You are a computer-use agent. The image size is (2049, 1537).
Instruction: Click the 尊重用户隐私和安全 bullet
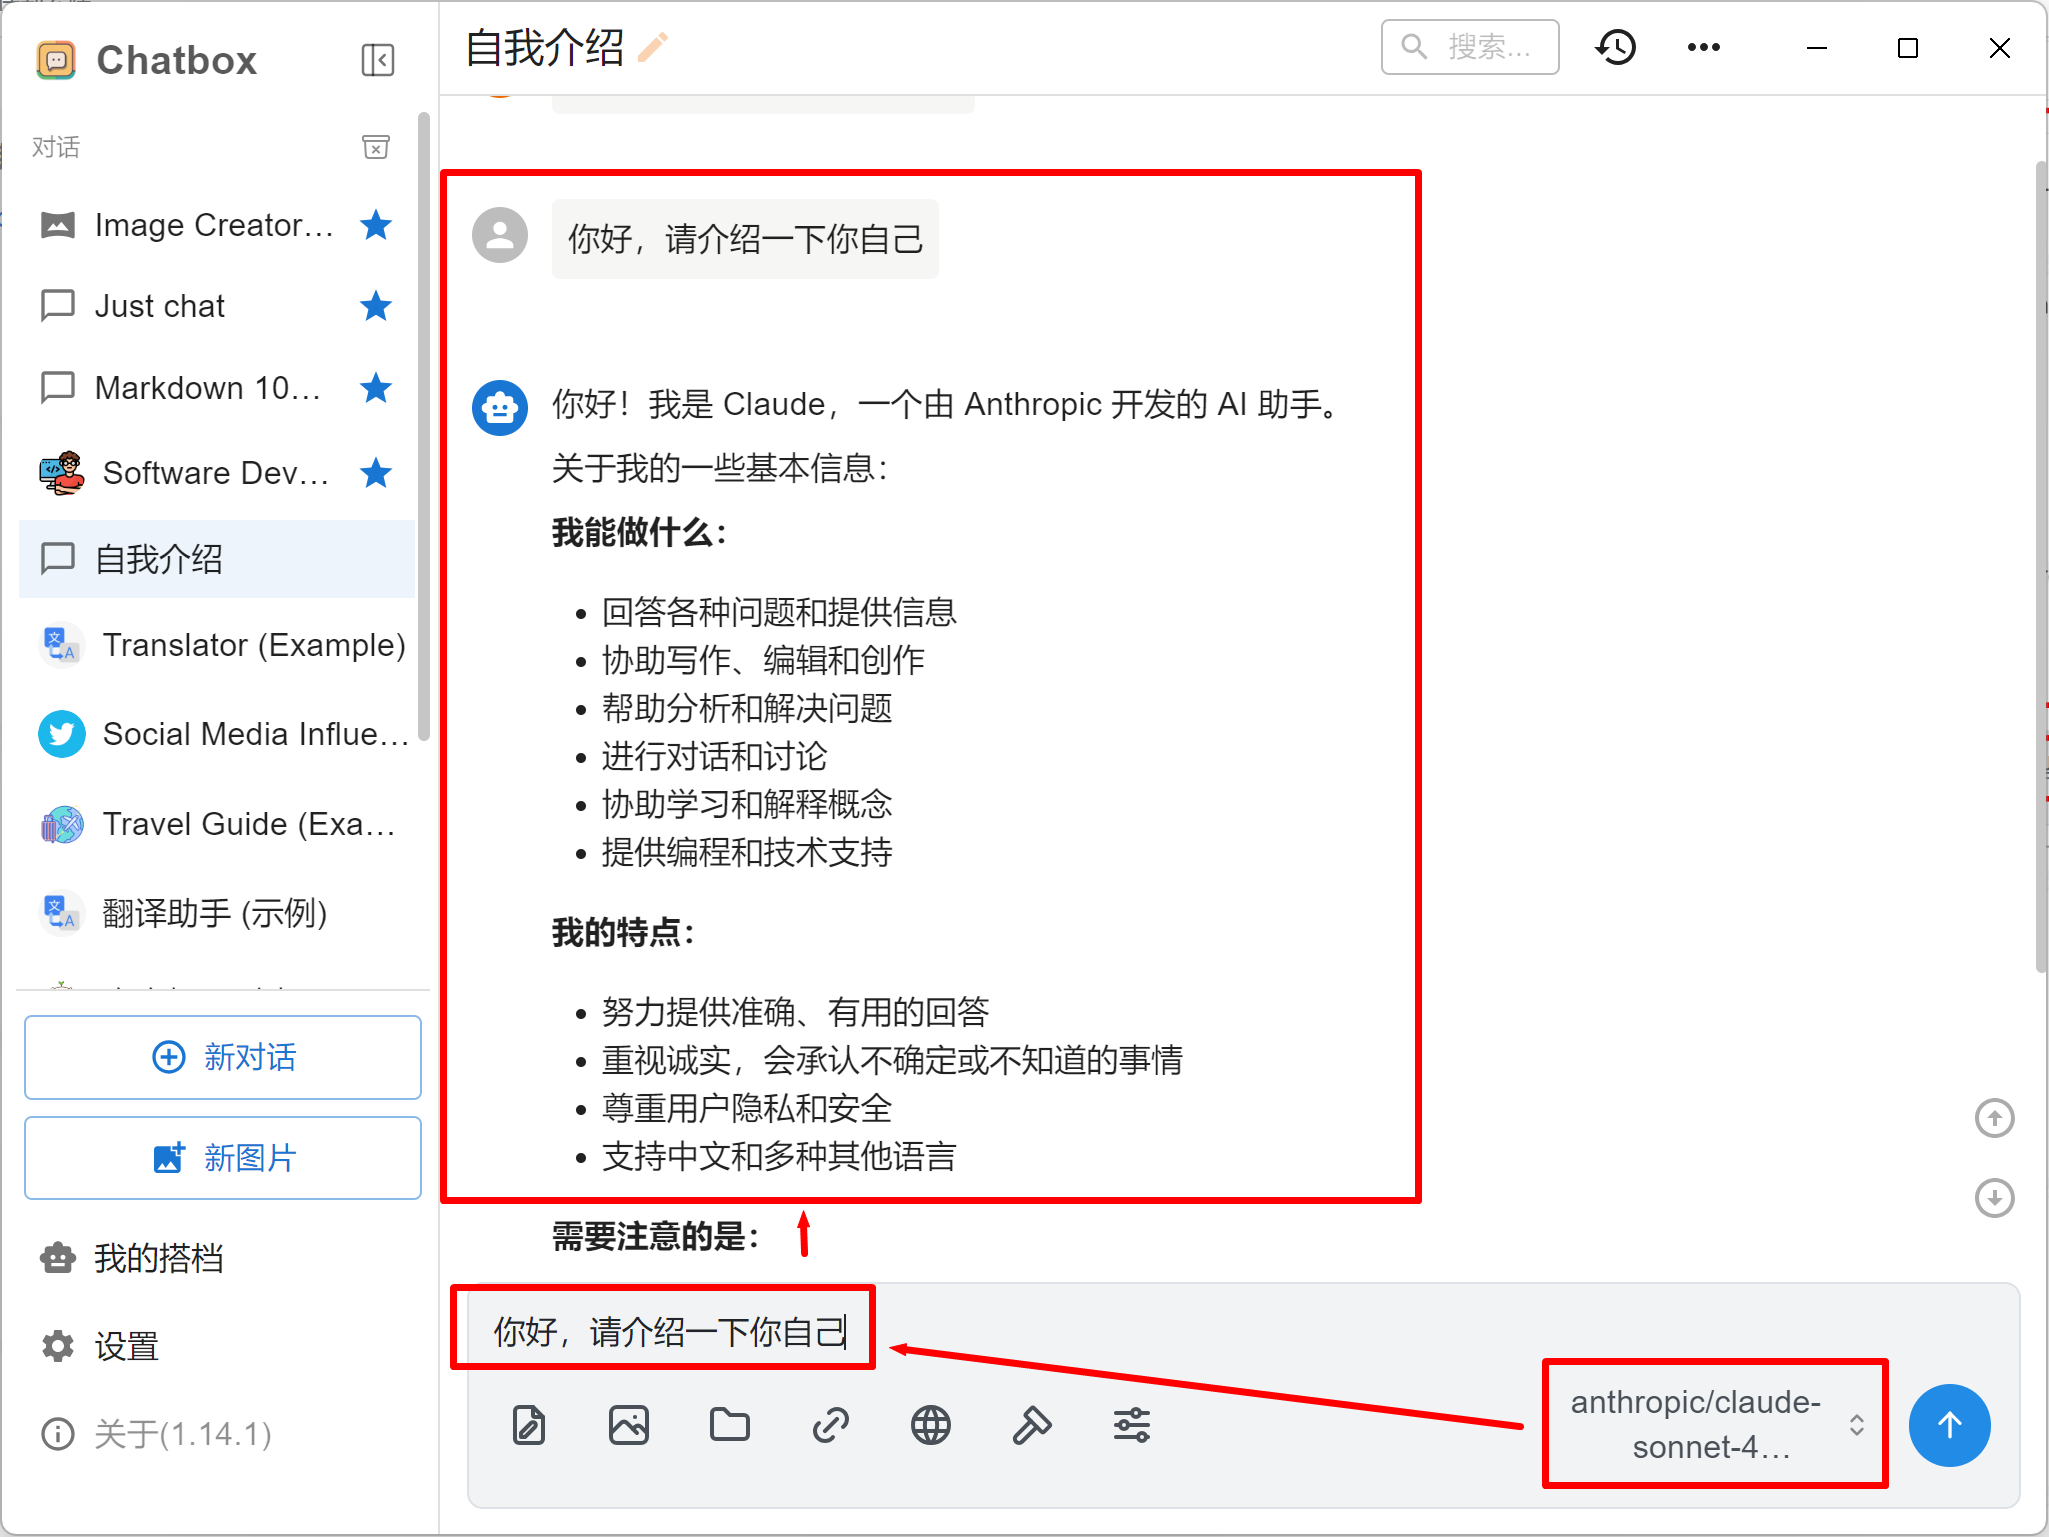[x=747, y=1108]
